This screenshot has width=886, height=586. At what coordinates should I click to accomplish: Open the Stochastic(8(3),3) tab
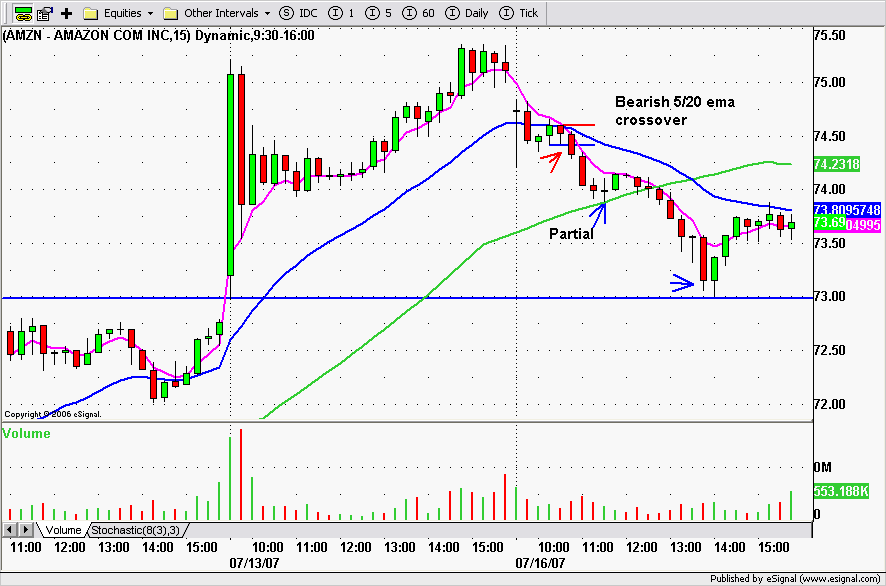(x=136, y=530)
